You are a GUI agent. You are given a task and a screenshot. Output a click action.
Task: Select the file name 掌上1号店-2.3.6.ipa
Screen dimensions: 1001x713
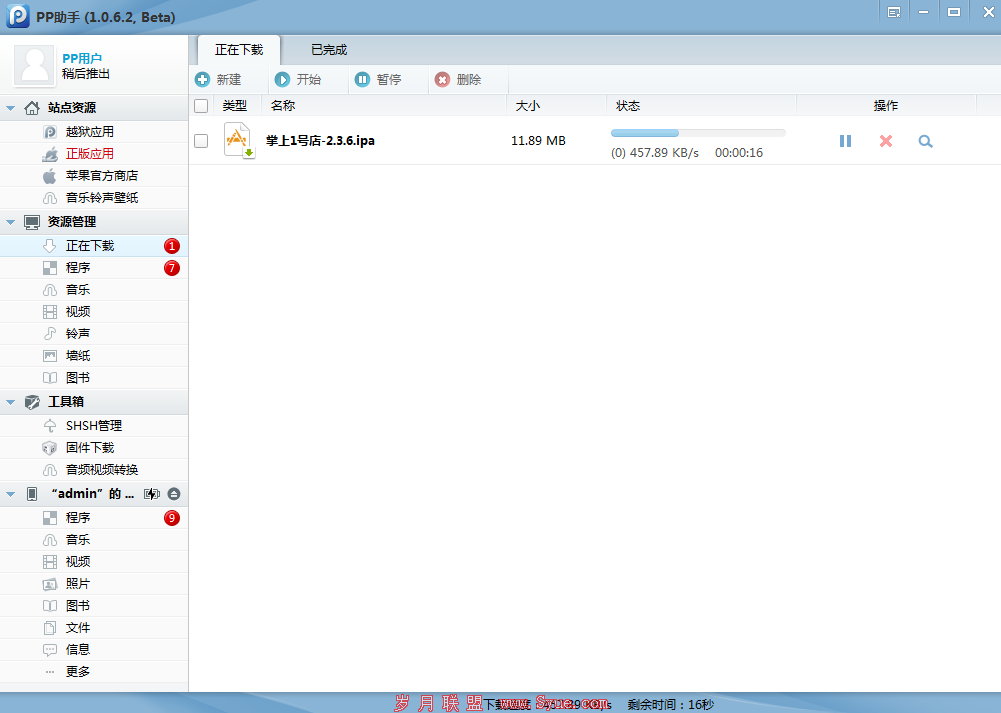320,141
